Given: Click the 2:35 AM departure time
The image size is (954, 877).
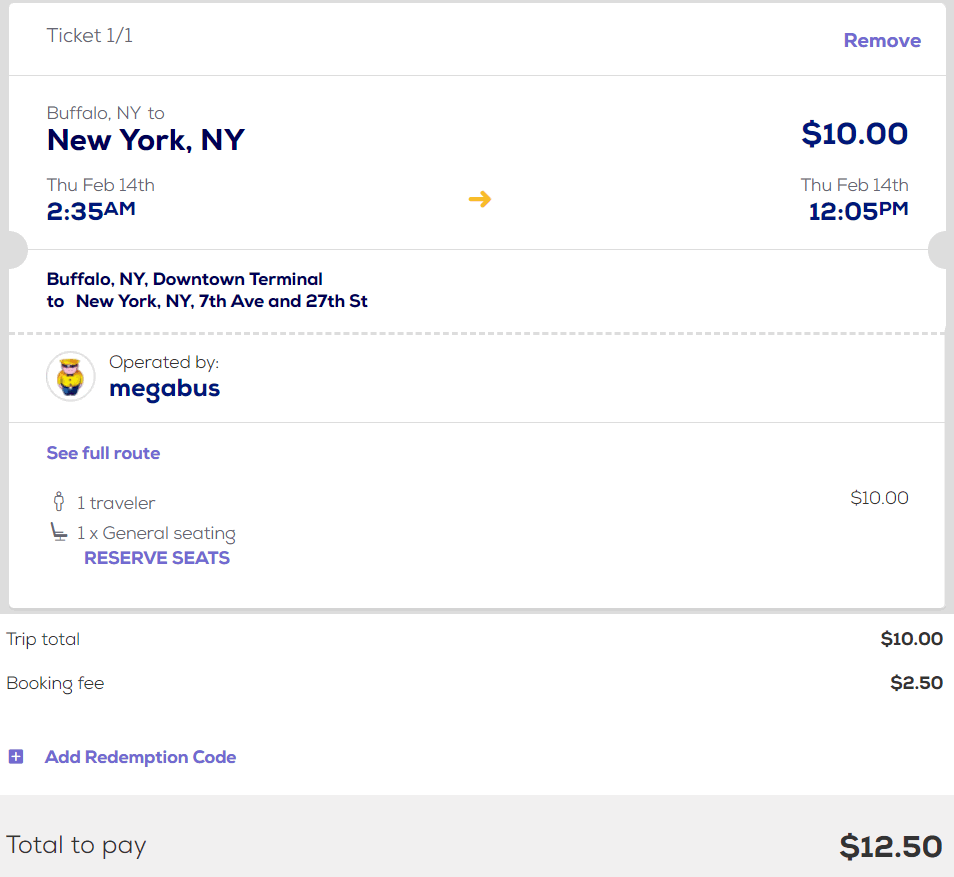Looking at the screenshot, I should pos(91,211).
